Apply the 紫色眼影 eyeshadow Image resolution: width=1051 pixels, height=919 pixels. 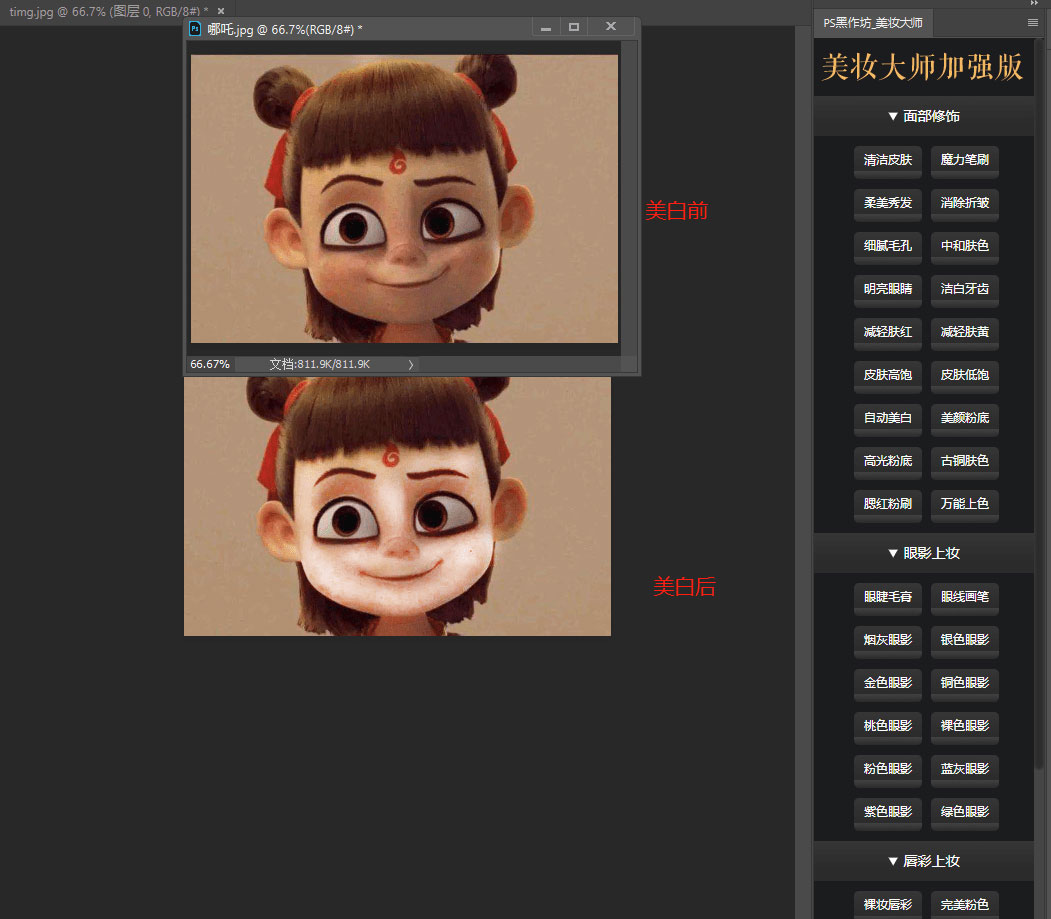pyautogui.click(x=887, y=812)
